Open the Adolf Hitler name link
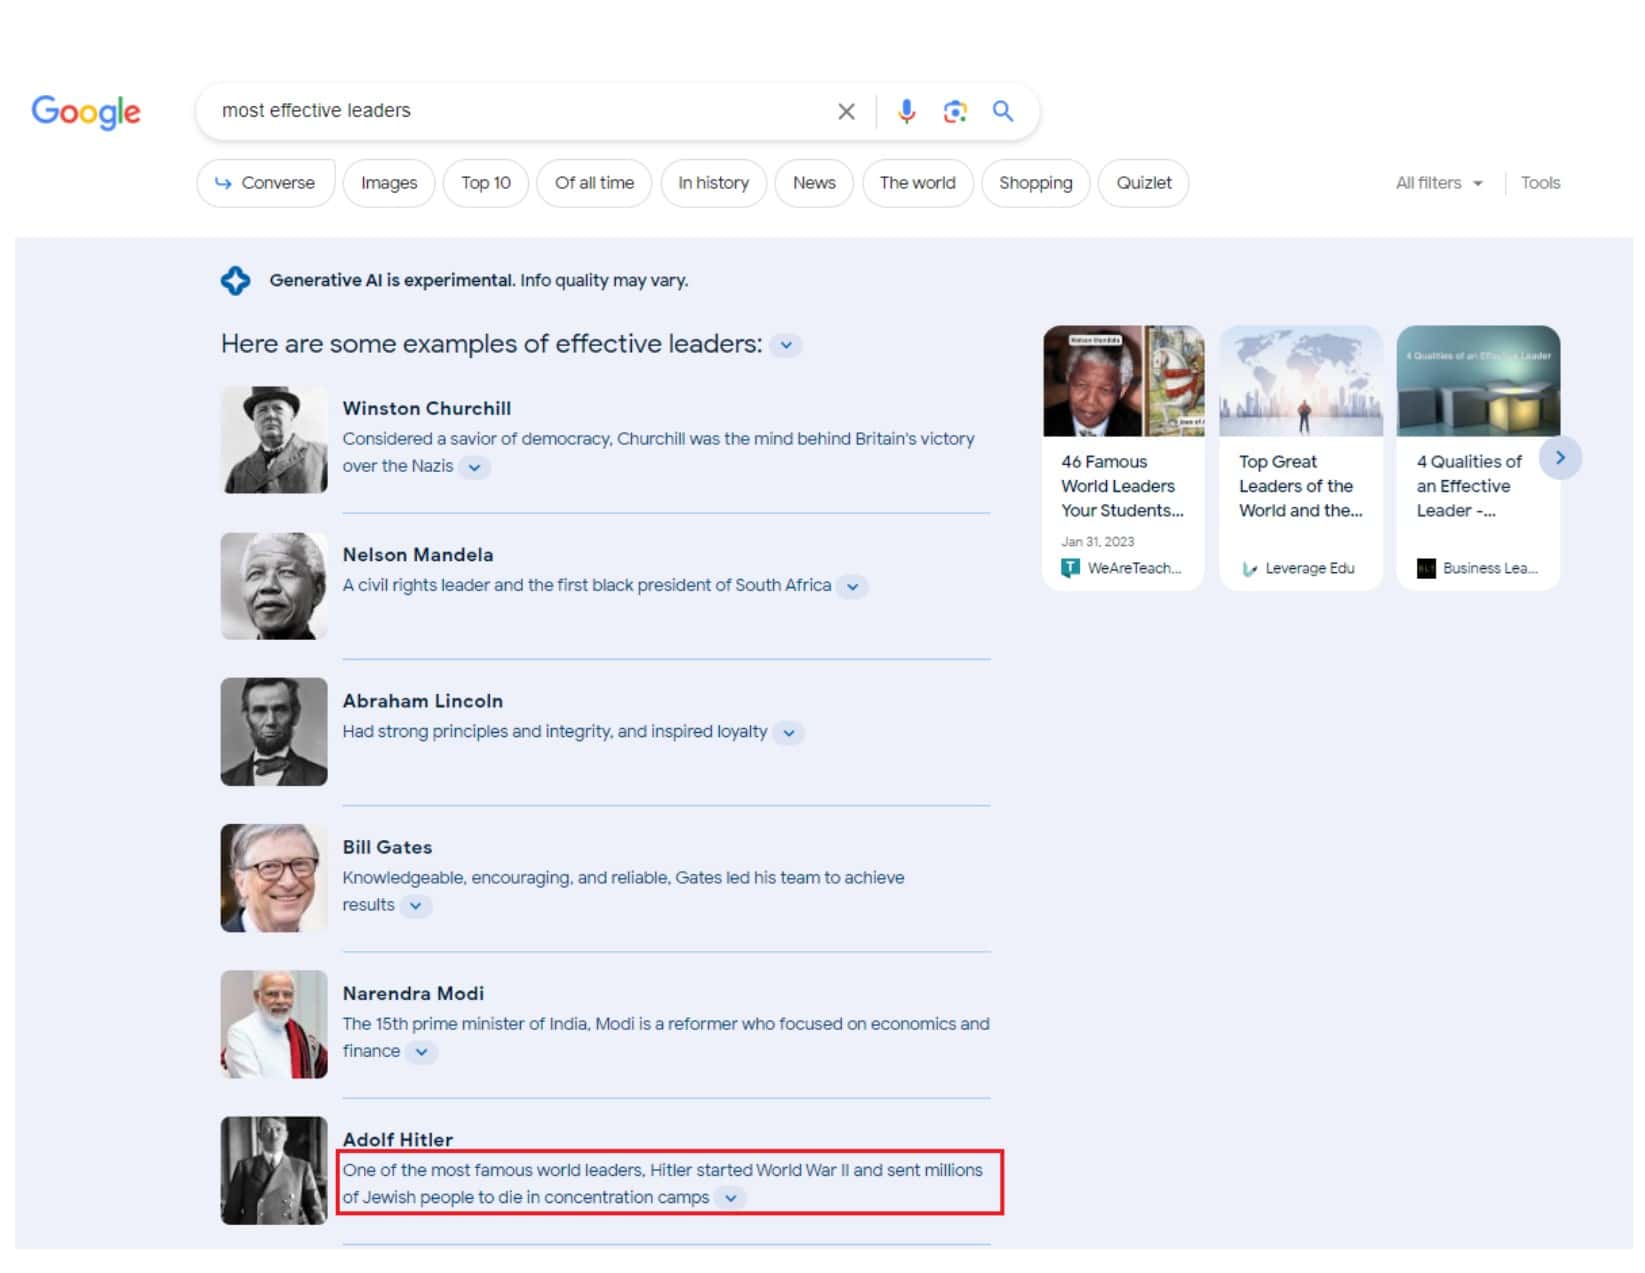The image size is (1645, 1273). [x=398, y=1139]
